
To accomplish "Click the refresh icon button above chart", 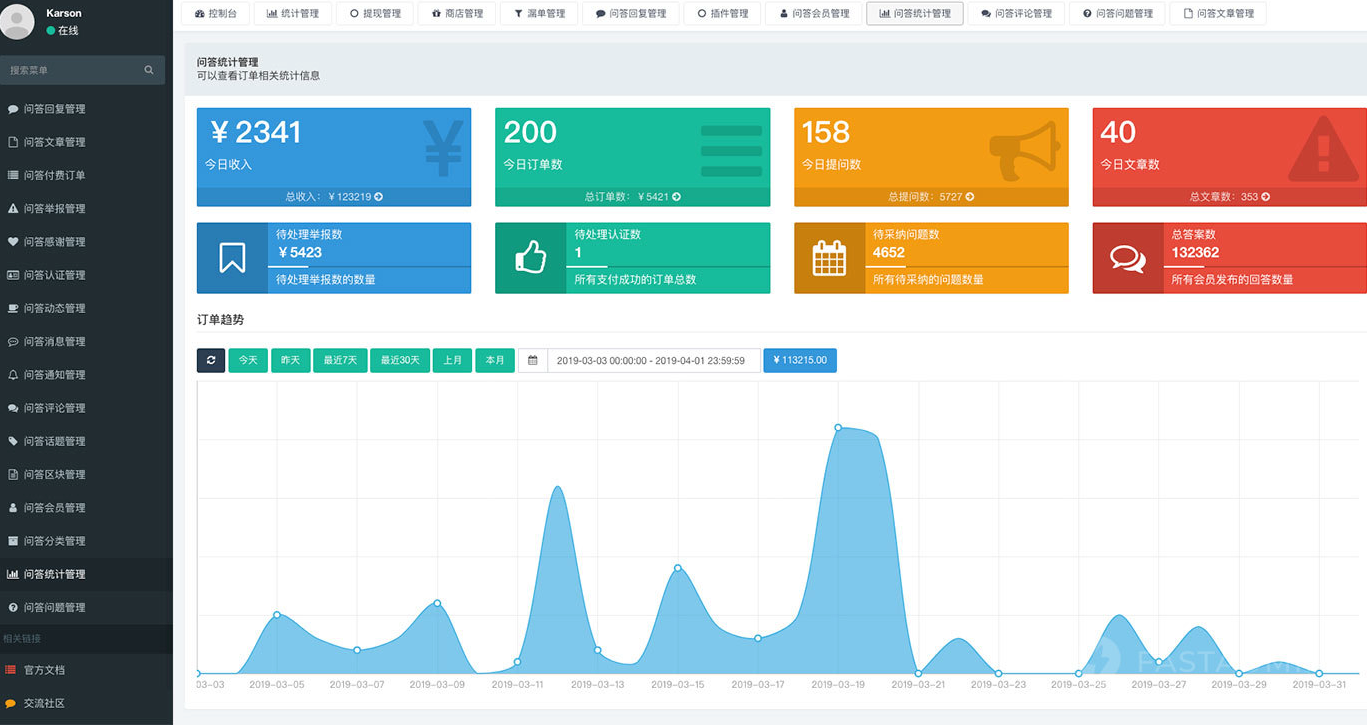I will pyautogui.click(x=211, y=360).
